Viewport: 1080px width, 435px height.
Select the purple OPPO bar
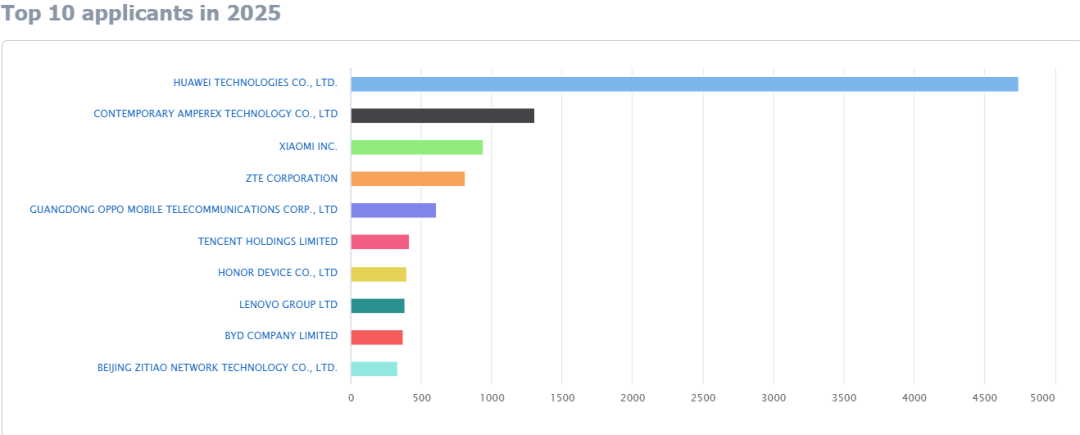pyautogui.click(x=393, y=211)
